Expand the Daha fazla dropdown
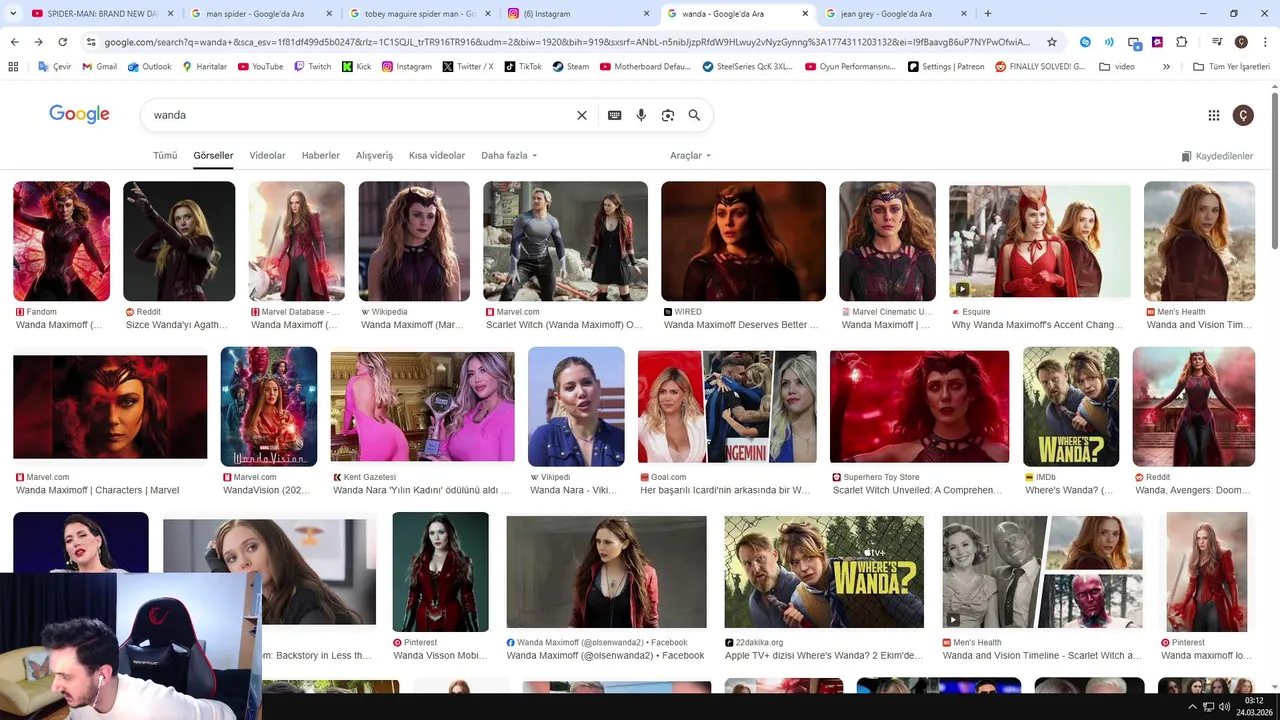This screenshot has width=1280, height=720. (509, 156)
